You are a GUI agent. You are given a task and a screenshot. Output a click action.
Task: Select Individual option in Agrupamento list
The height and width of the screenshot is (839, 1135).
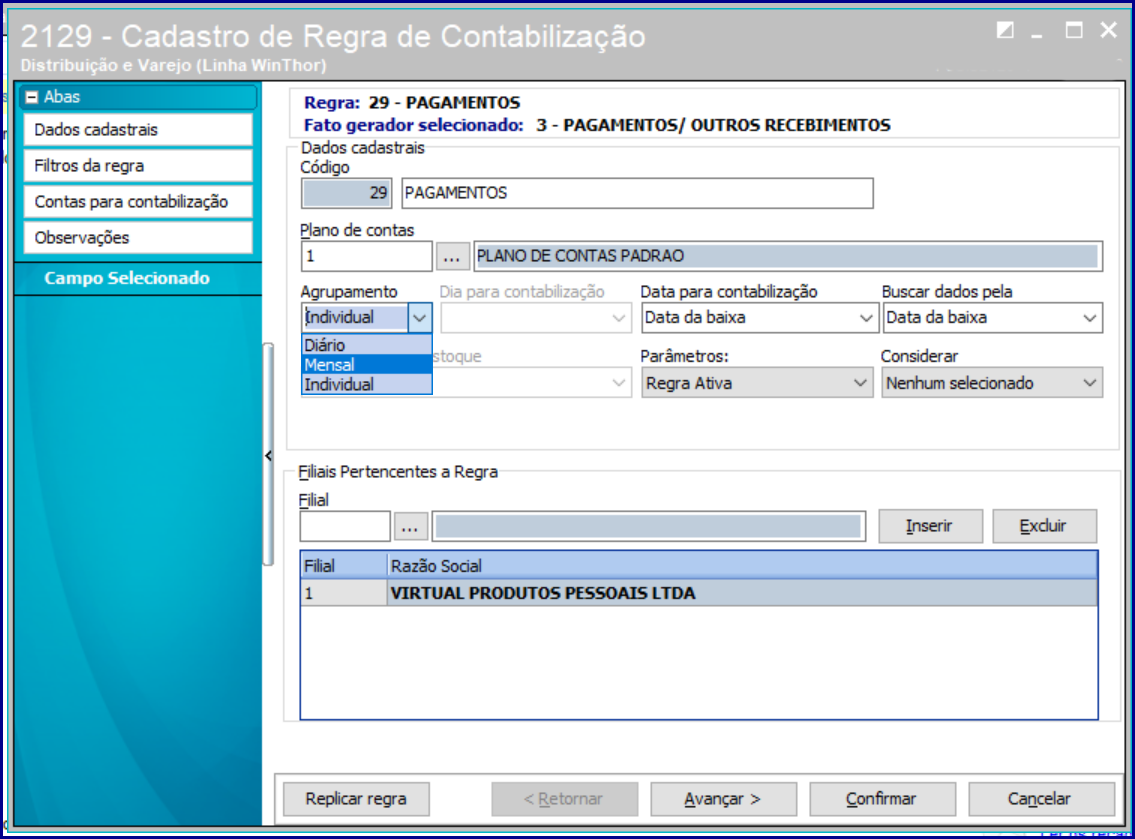[x=366, y=384]
